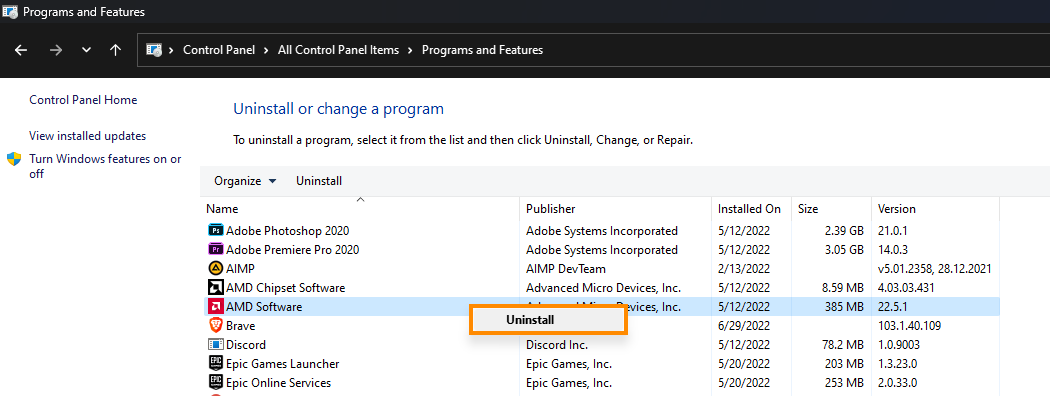1050x396 pixels.
Task: Open View installed updates link
Action: (x=87, y=136)
